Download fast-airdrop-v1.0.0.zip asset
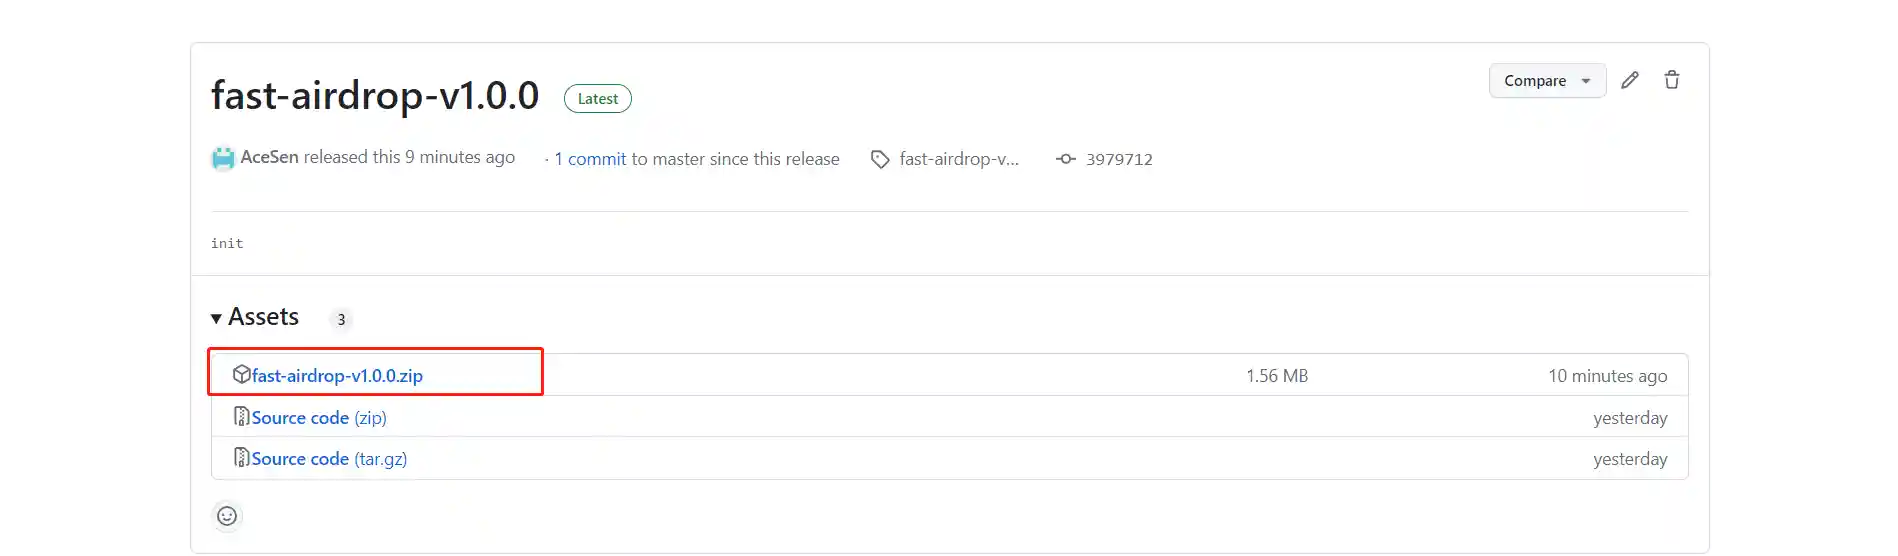Screen dimensions: 1898x556 click(337, 376)
